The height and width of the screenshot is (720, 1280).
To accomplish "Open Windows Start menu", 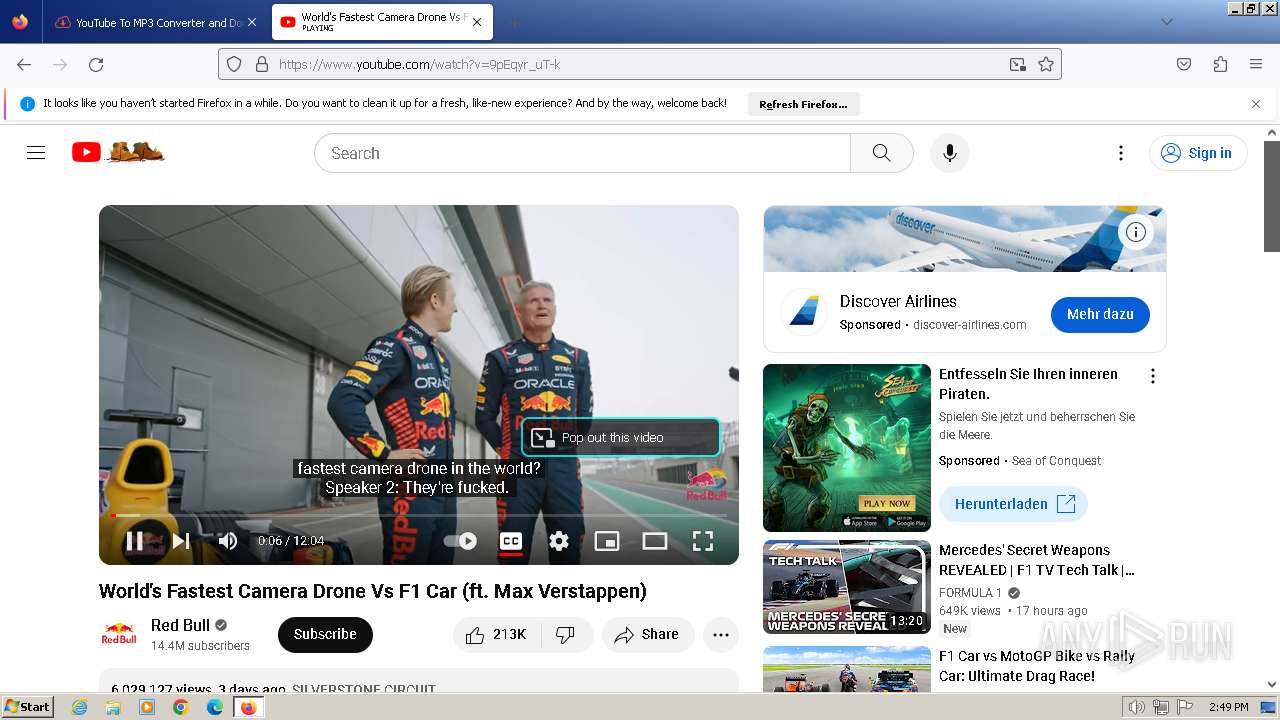I will pyautogui.click(x=28, y=707).
